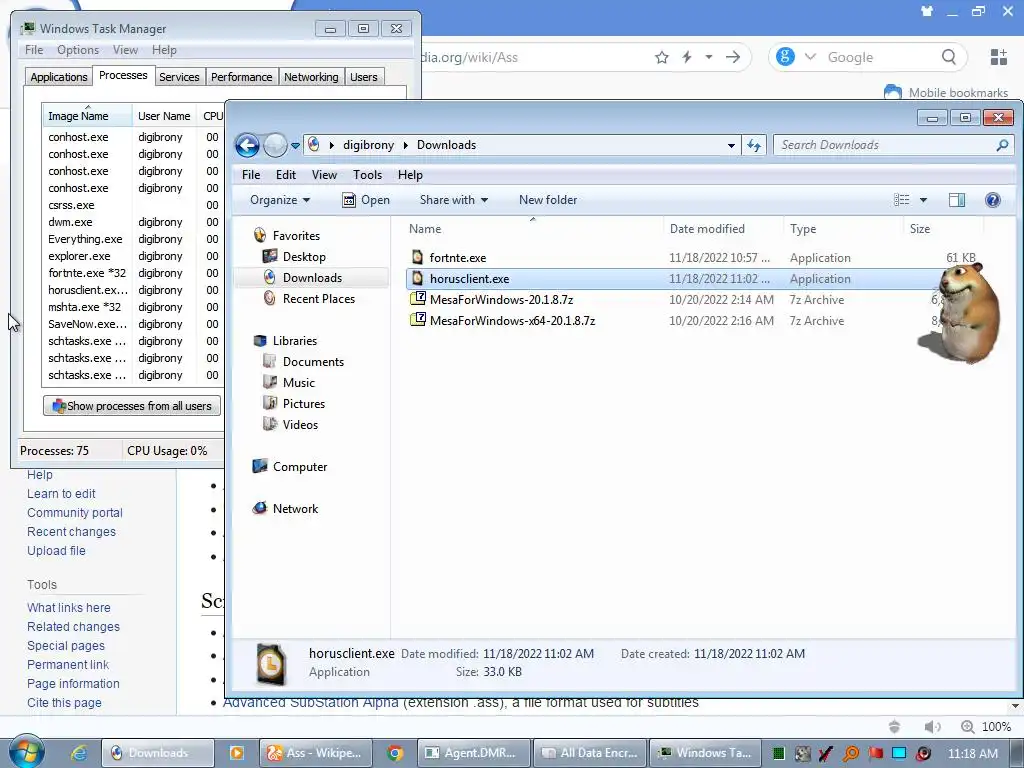Open Music library
Image resolution: width=1024 pixels, height=768 pixels.
pyautogui.click(x=298, y=383)
